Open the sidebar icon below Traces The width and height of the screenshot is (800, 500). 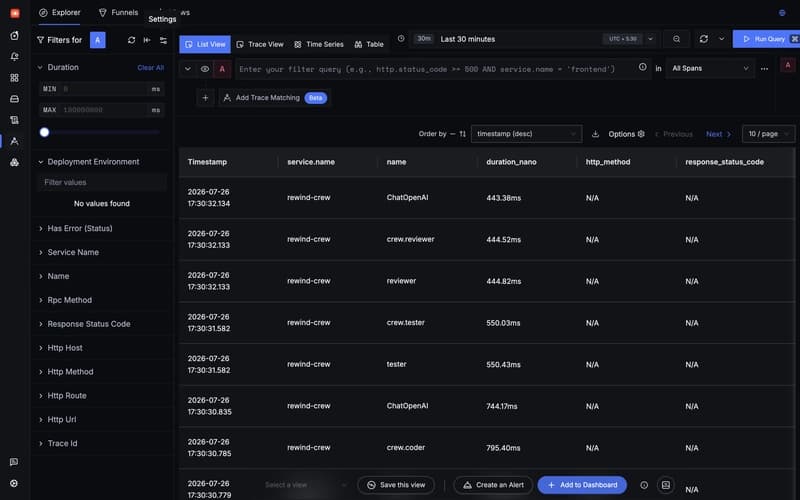14,162
